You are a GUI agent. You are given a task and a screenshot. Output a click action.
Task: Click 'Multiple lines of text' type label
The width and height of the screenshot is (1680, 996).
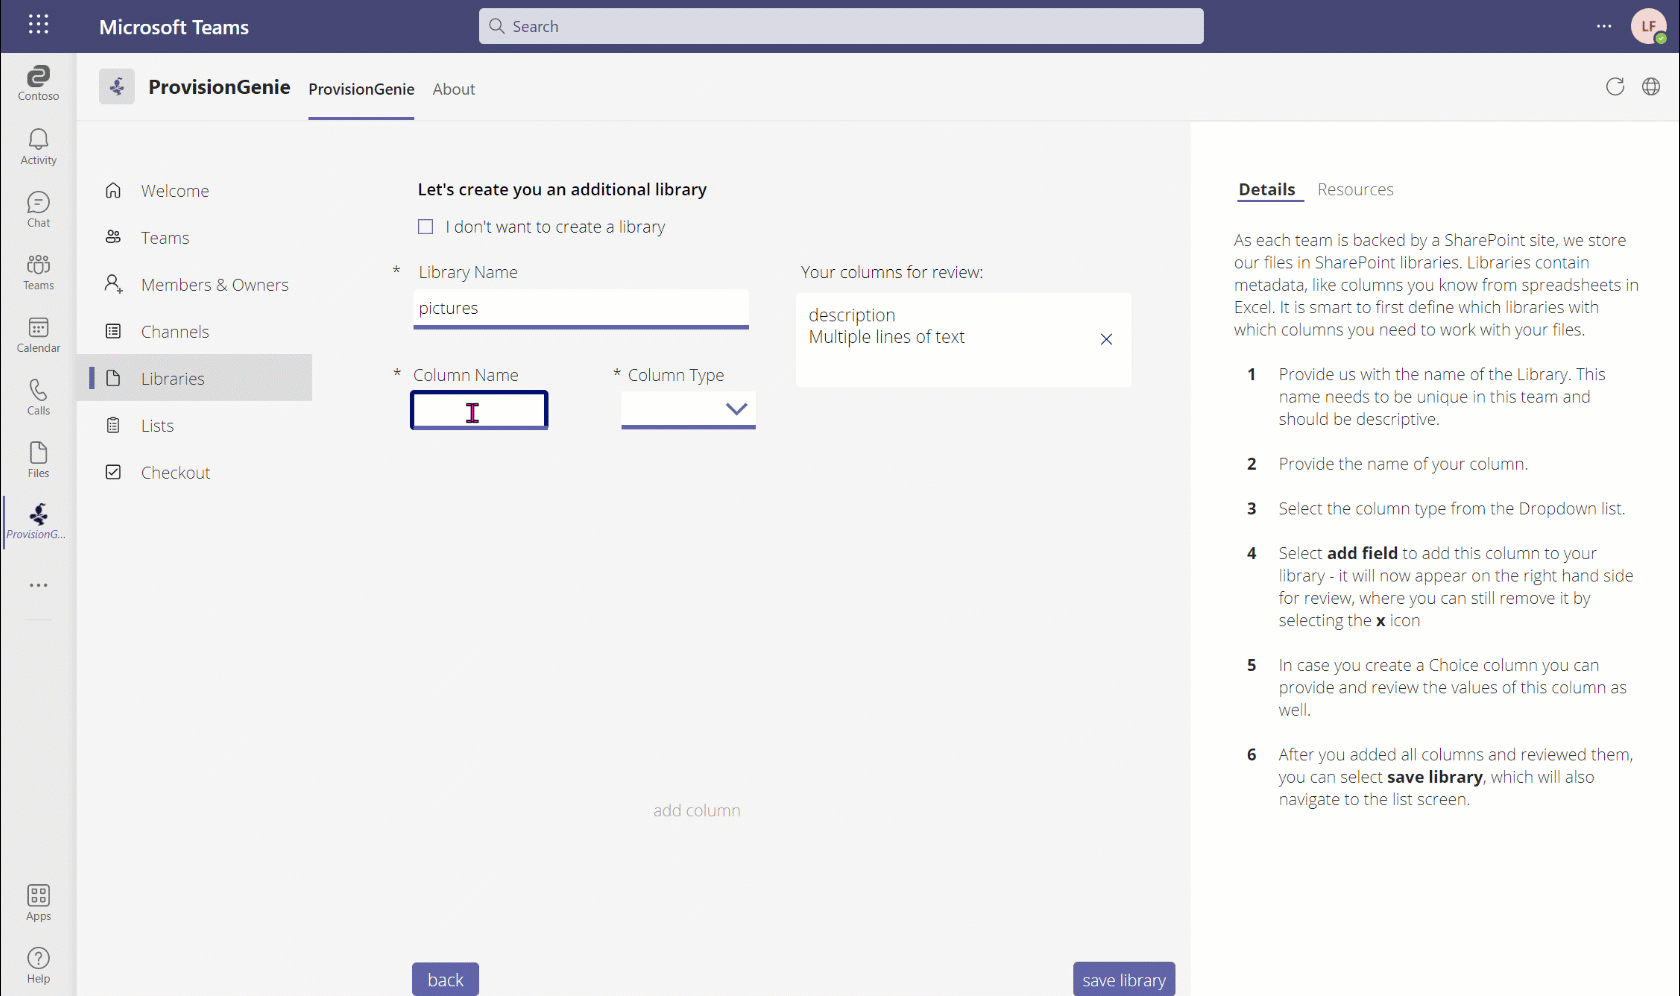click(887, 337)
